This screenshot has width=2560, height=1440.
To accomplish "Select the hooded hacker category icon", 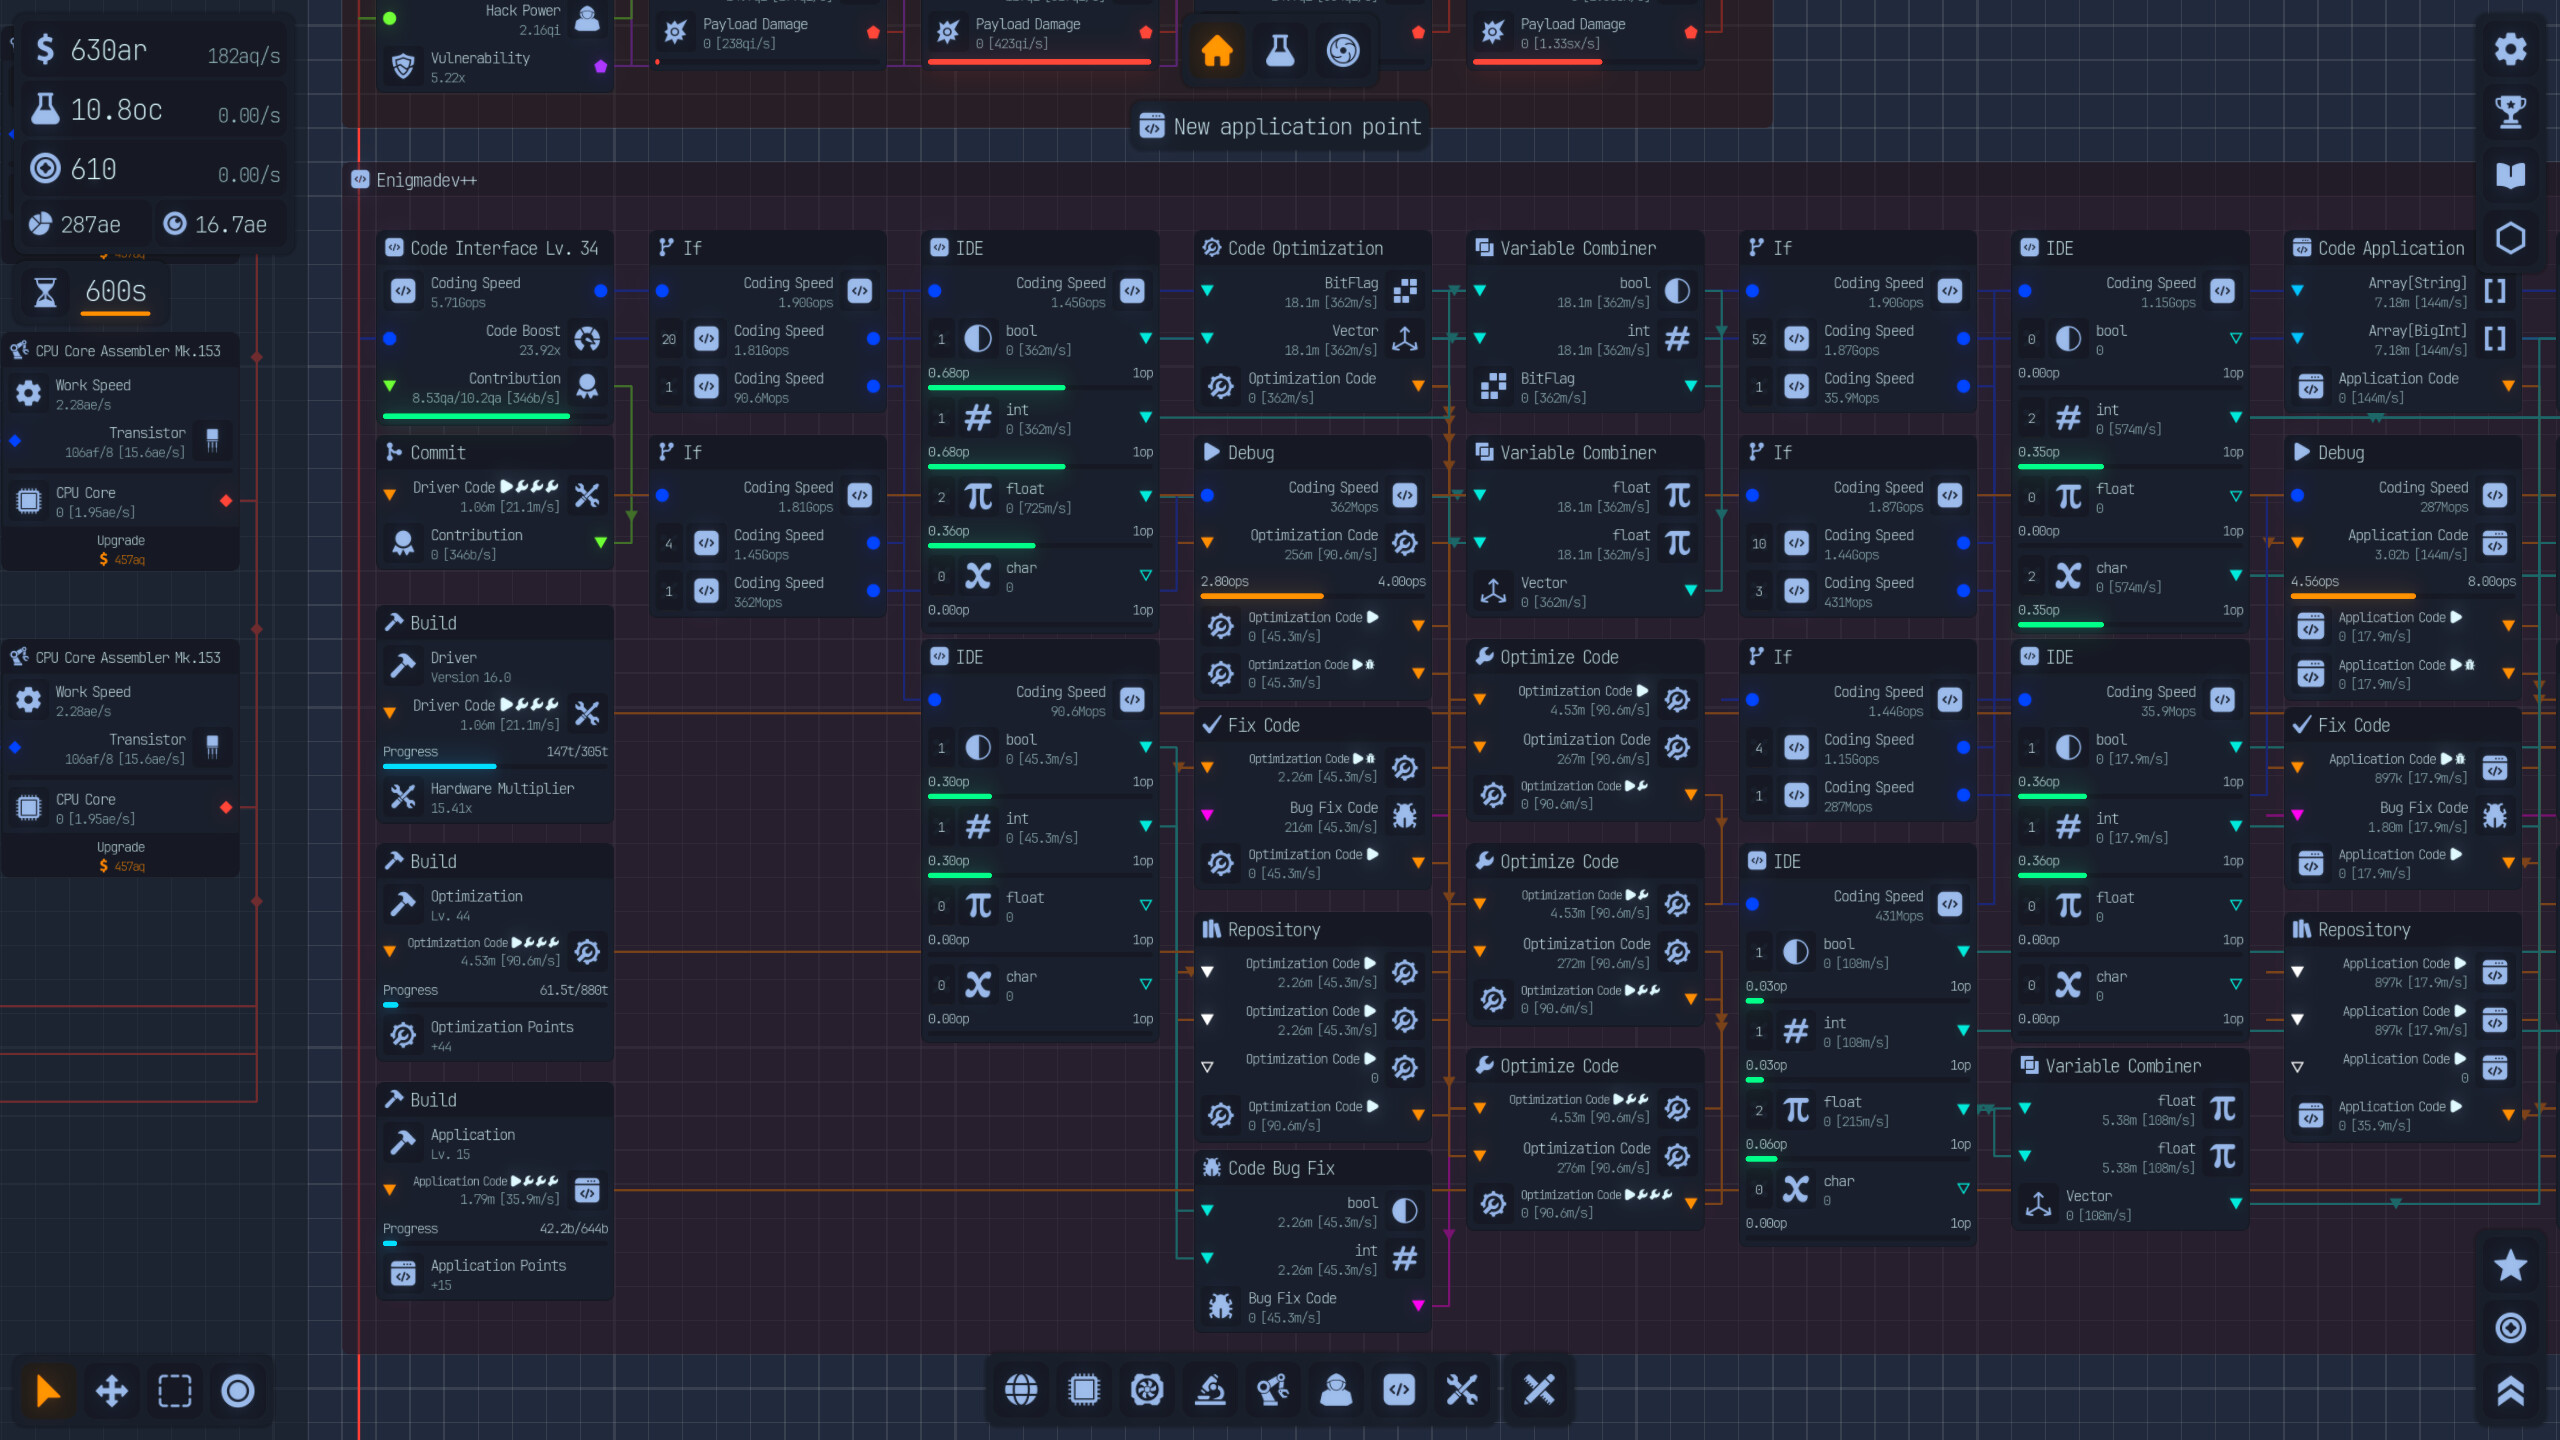I will [x=1336, y=1389].
